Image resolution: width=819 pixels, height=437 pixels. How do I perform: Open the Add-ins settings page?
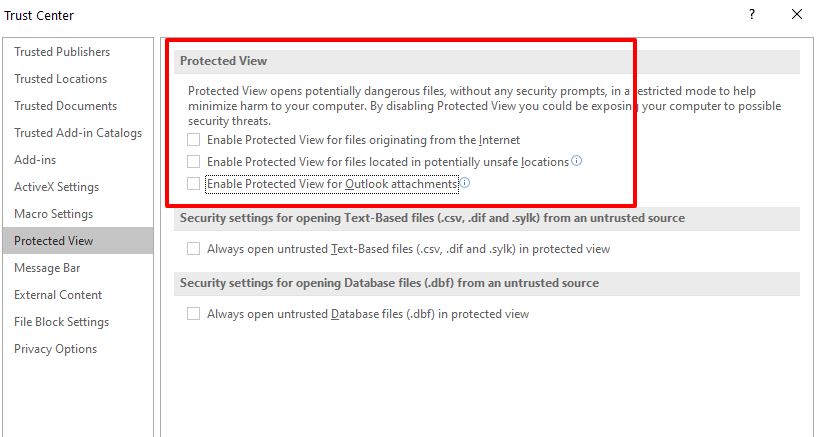point(36,160)
